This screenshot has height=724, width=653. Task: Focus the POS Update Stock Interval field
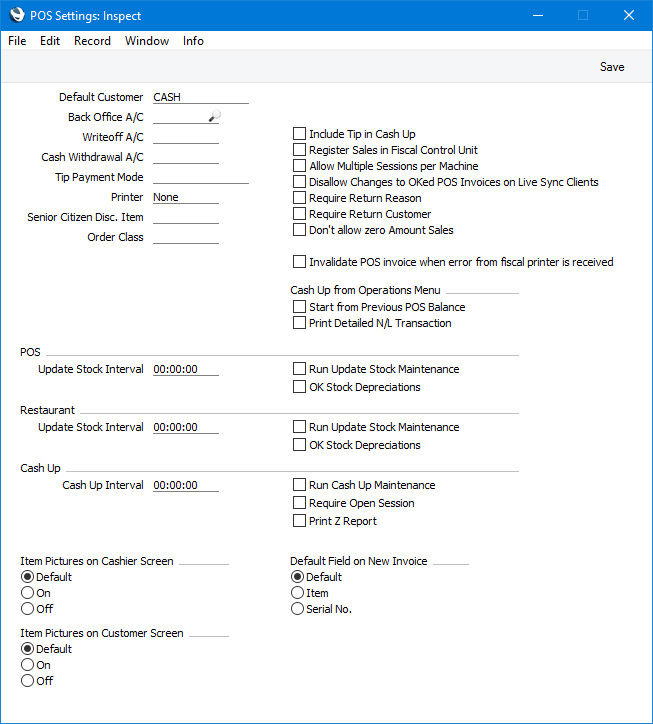pos(185,370)
